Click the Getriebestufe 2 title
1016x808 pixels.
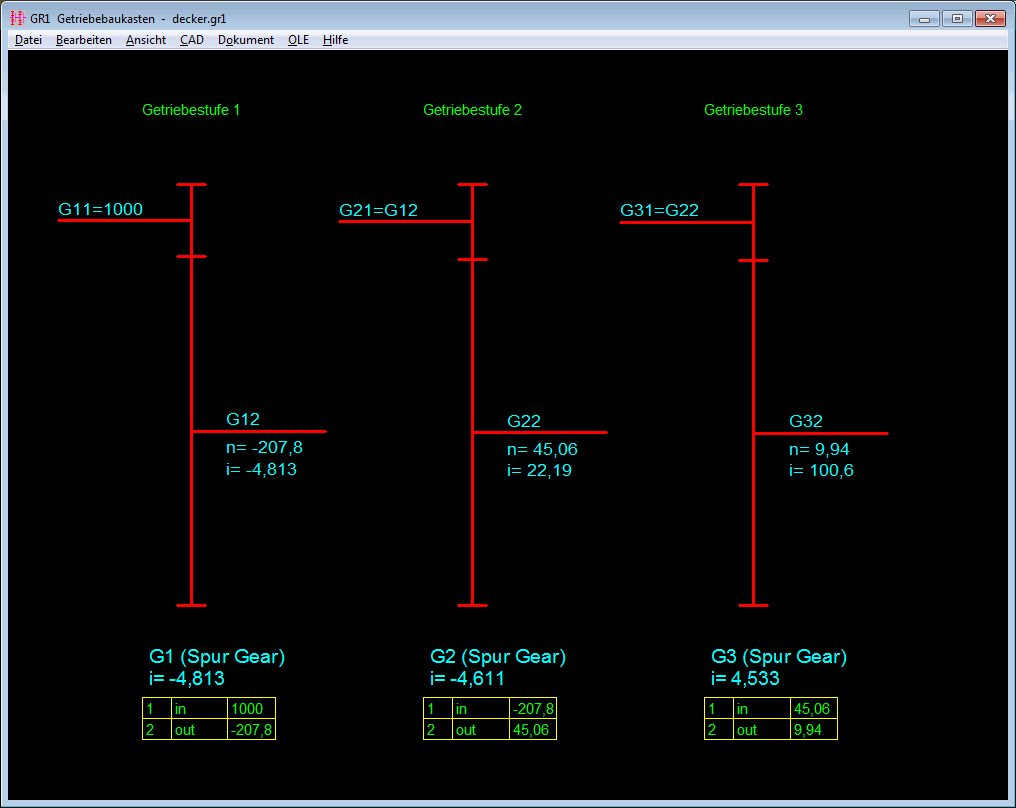tap(472, 110)
